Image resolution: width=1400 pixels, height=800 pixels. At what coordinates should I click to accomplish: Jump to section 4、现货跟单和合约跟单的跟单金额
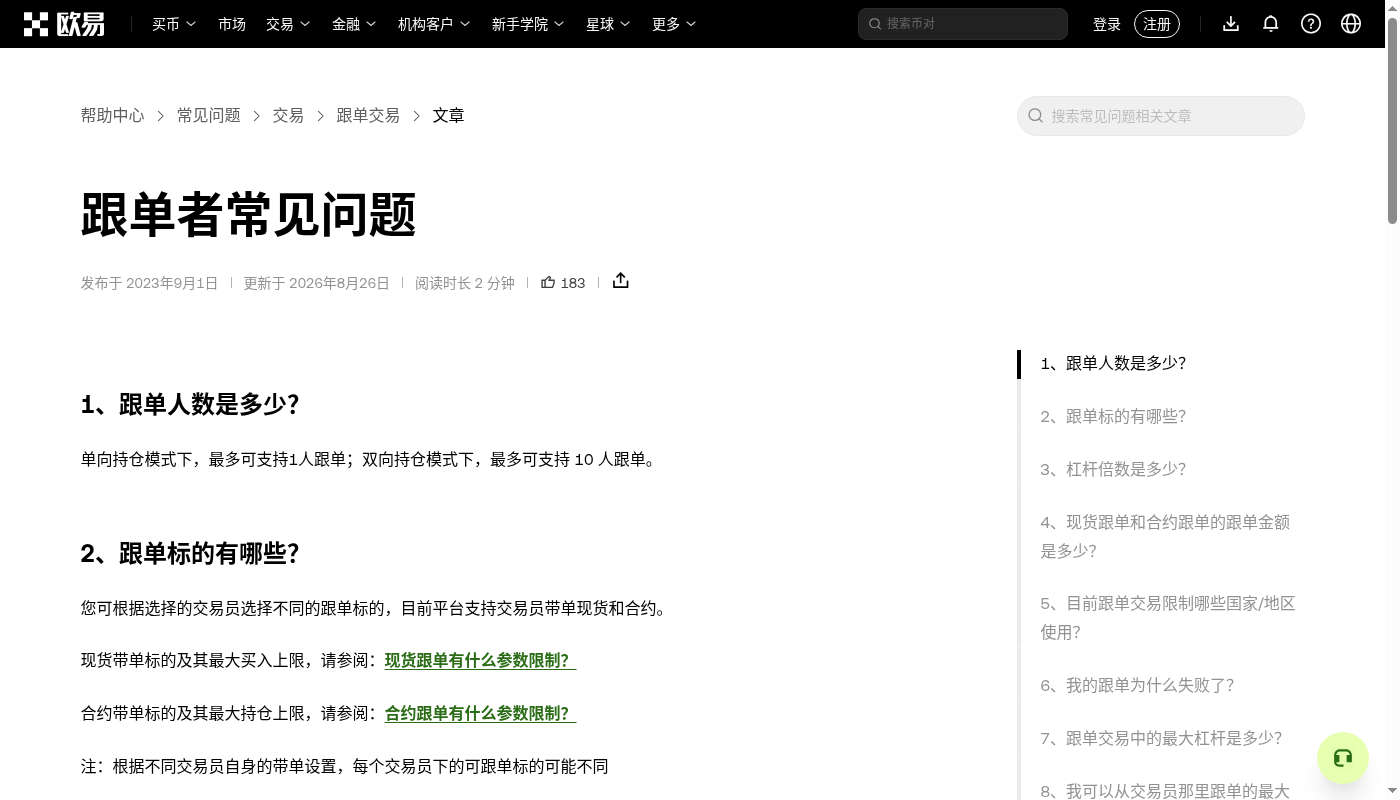click(x=1165, y=537)
